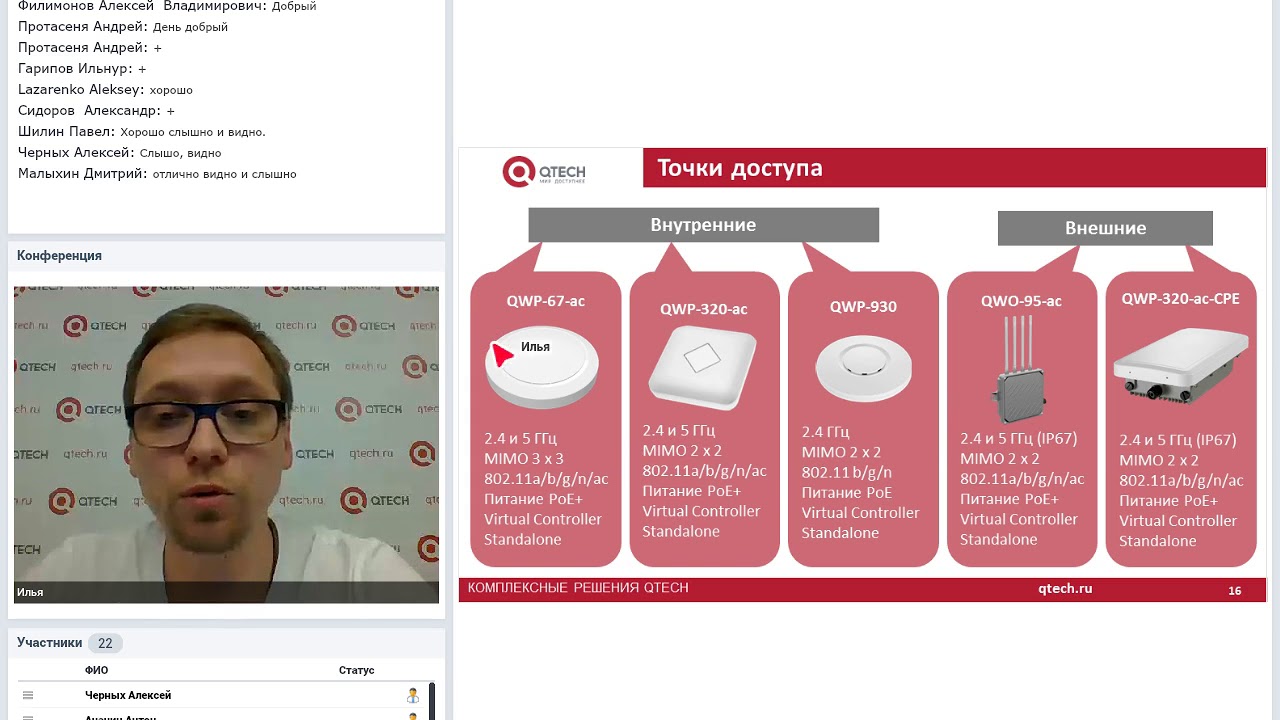Click the QWP-930 model title
The height and width of the screenshot is (720, 1280).
(x=863, y=307)
